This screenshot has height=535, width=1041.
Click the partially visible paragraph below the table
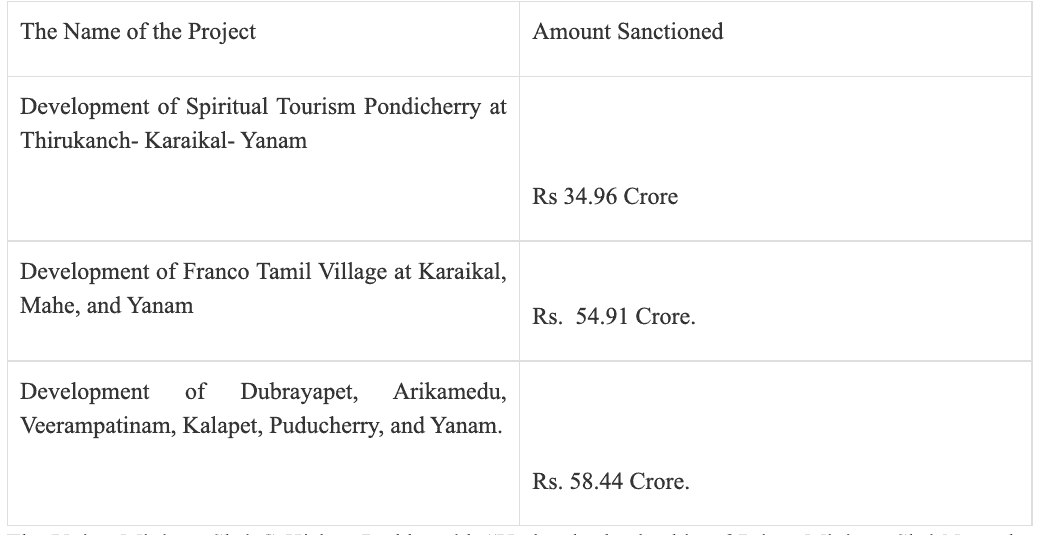click(520, 532)
